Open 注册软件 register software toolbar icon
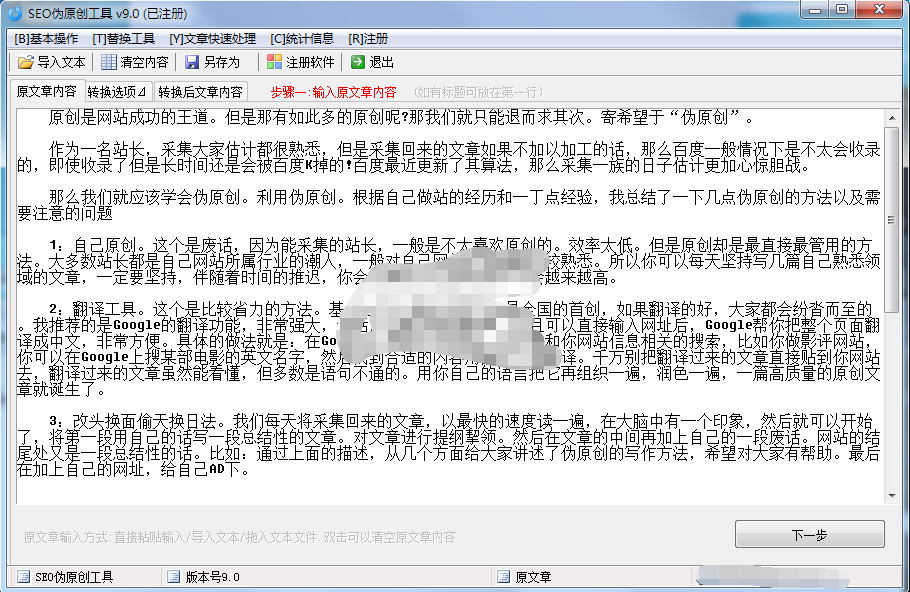Screen dimensions: 910x592 pyautogui.click(x=274, y=62)
